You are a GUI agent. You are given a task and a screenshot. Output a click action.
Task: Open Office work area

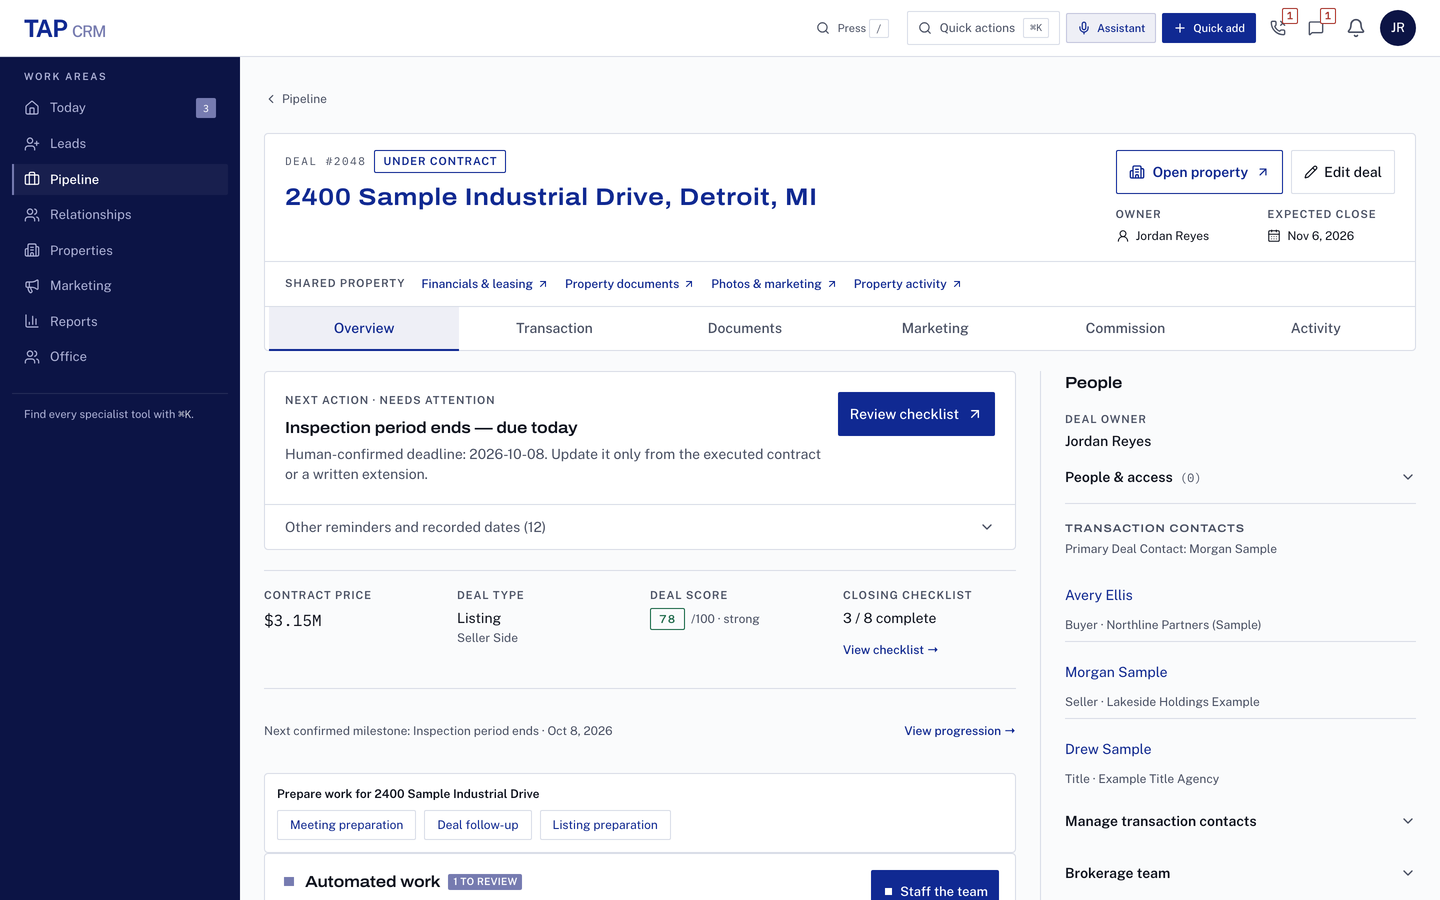tap(120, 357)
